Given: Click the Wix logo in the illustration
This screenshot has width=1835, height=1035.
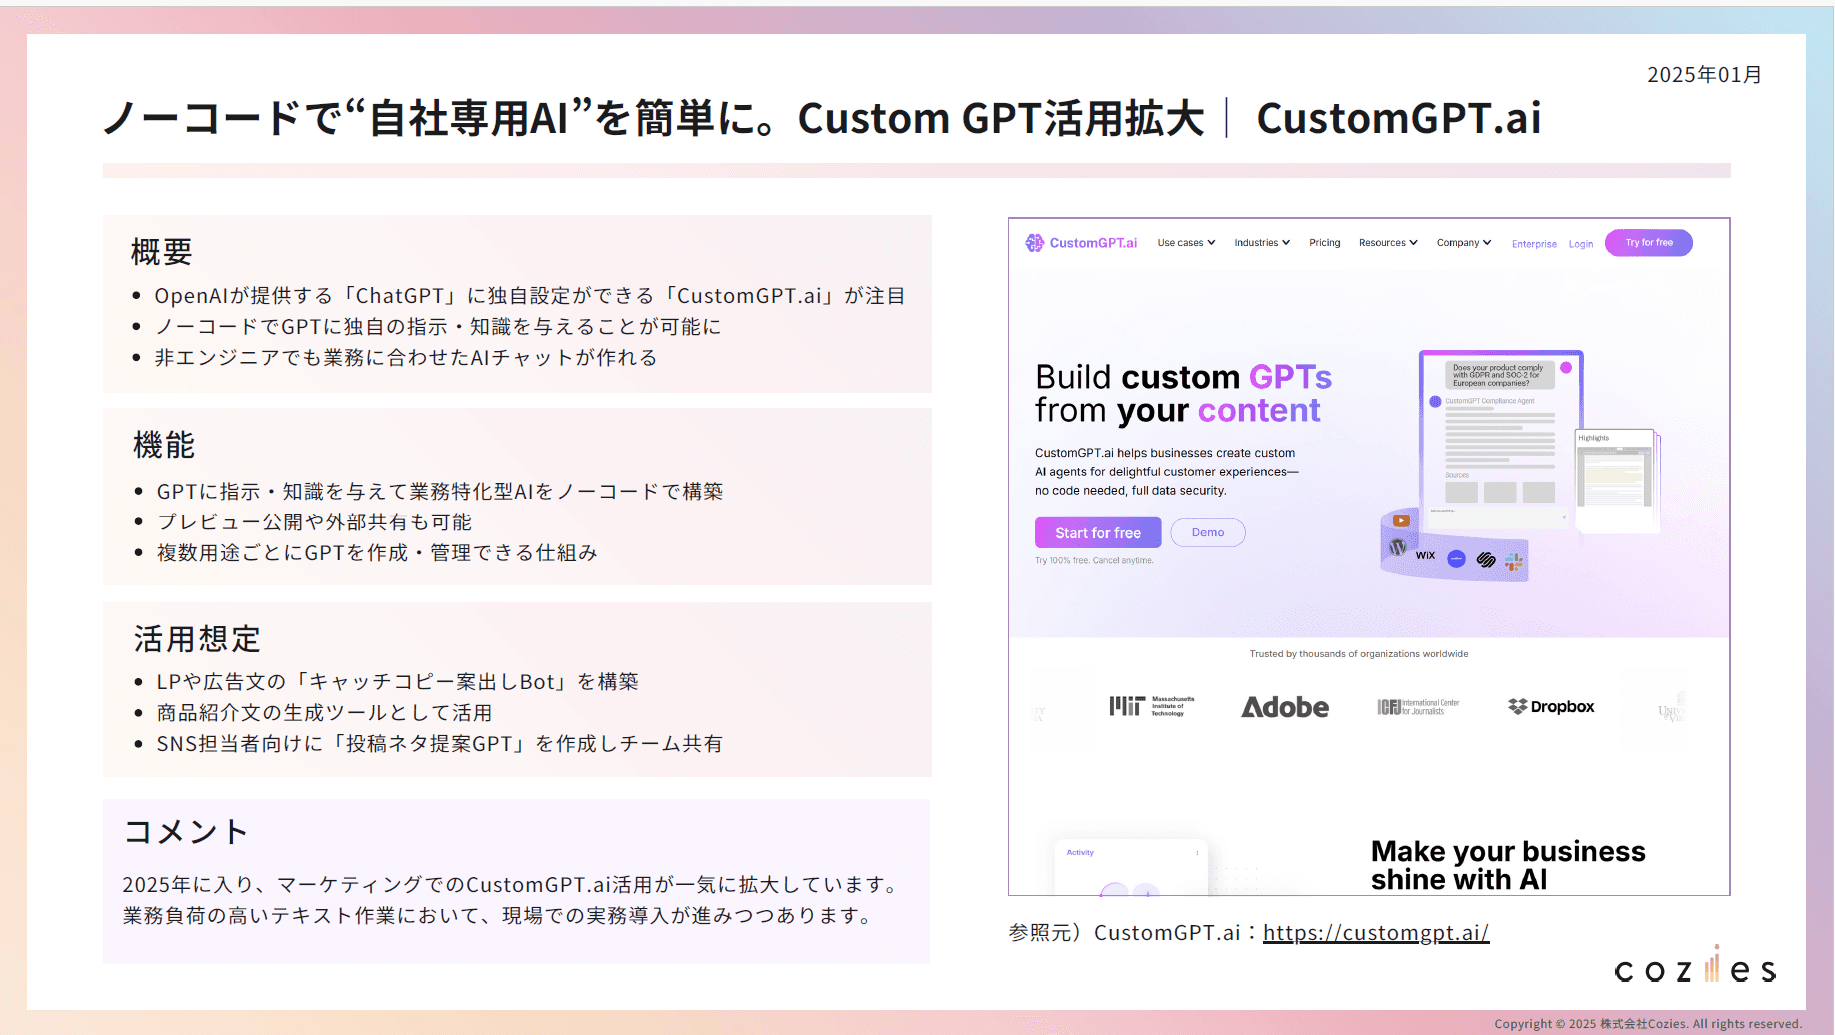Looking at the screenshot, I should click(x=1425, y=555).
